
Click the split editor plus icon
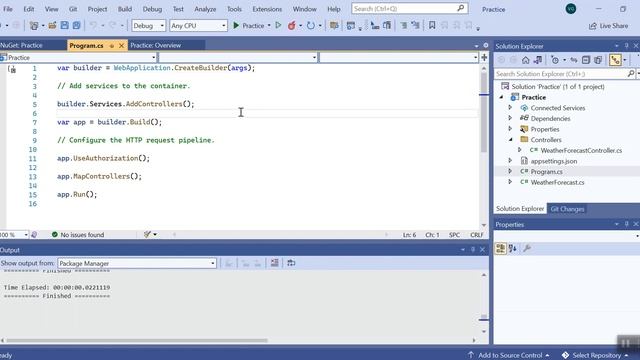coord(484,58)
